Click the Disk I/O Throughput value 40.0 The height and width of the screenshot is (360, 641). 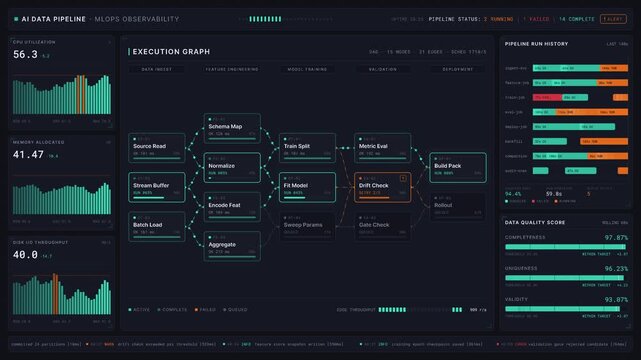(x=25, y=255)
